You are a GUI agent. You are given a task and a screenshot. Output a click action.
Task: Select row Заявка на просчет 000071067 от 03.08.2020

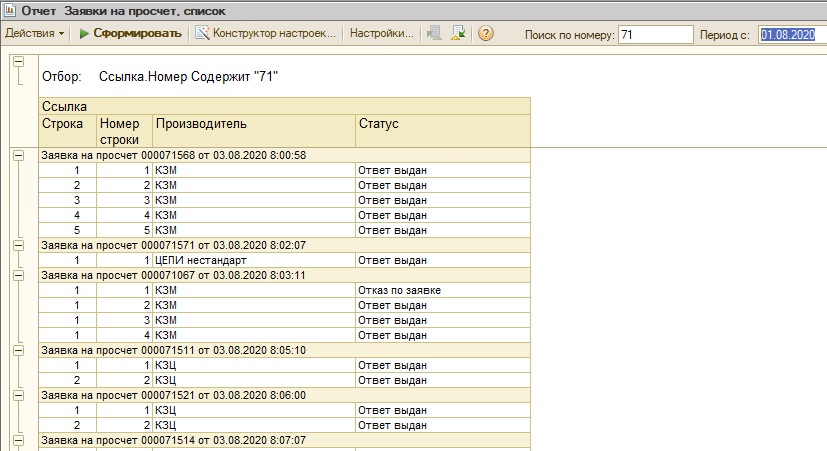point(284,275)
